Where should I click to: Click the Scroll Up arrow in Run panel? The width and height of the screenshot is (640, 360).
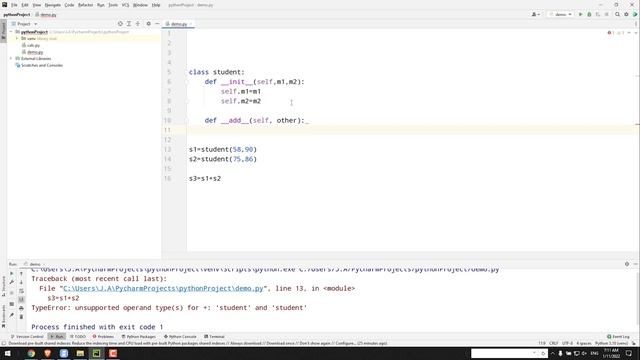pos(21,274)
